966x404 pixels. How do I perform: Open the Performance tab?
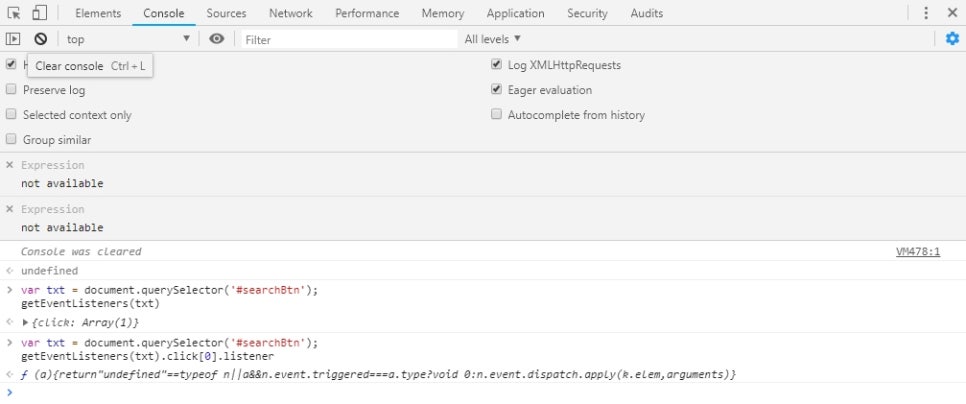(x=367, y=13)
